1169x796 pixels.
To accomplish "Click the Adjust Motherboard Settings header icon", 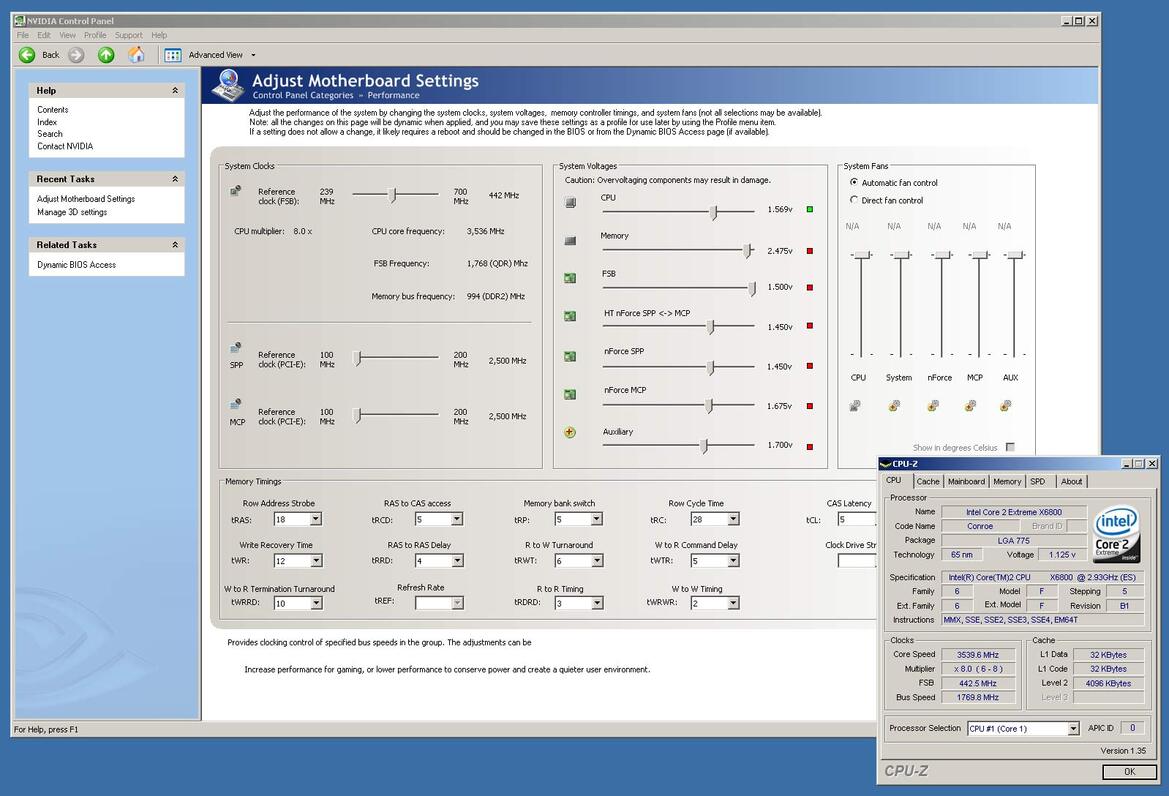I will pos(229,85).
